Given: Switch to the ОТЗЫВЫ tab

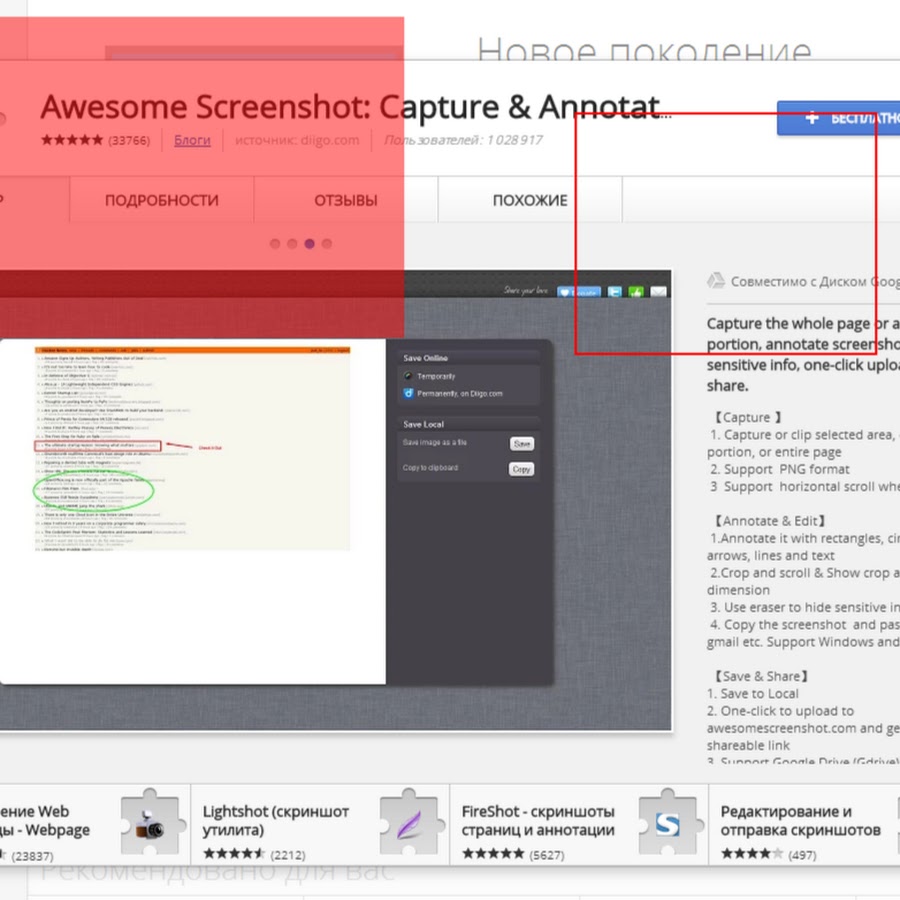Looking at the screenshot, I should (346, 200).
